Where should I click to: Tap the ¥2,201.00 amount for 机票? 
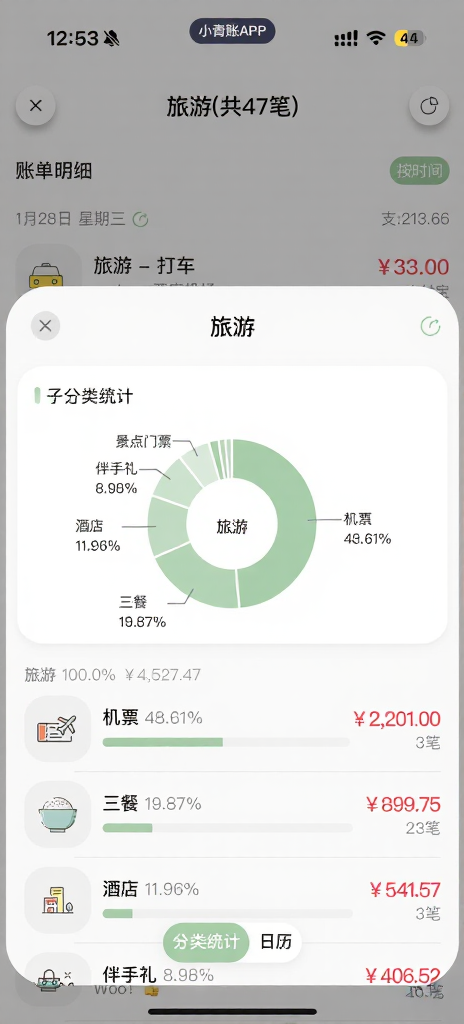(397, 719)
